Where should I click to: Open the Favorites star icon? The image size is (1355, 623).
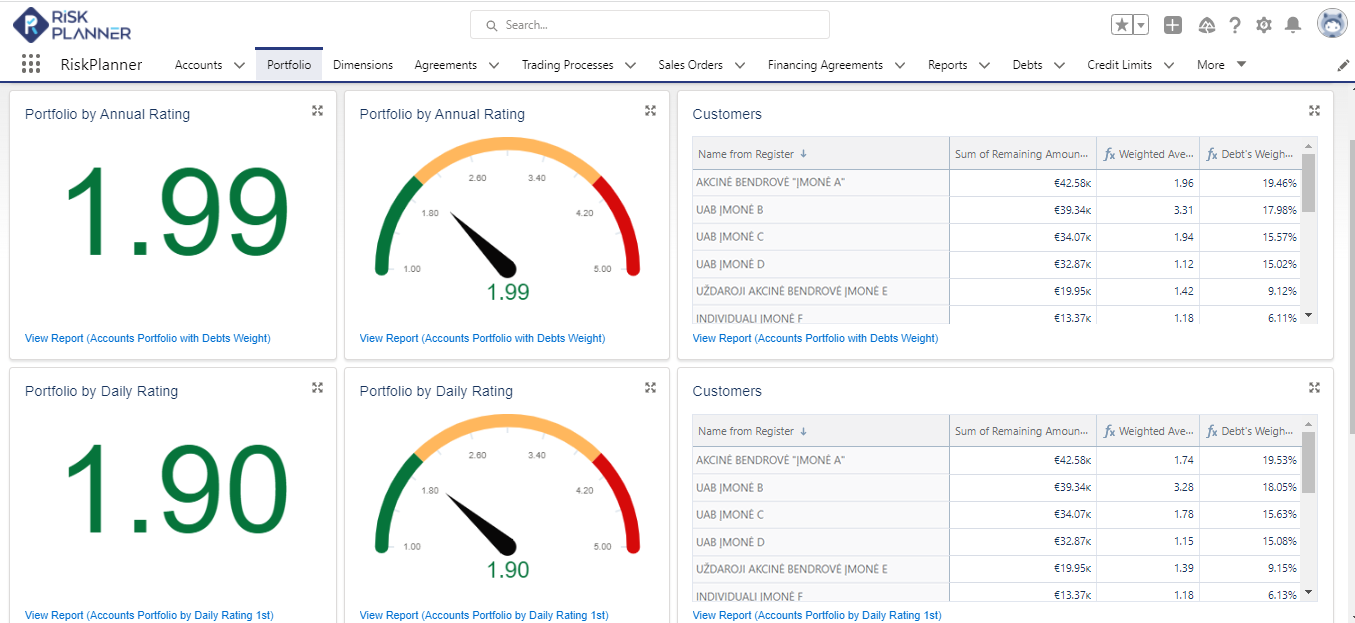(1122, 25)
